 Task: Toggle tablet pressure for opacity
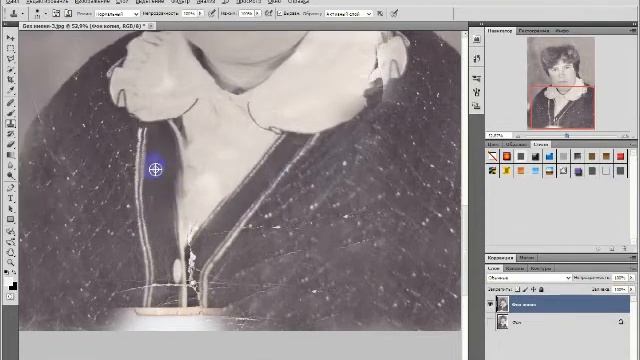coord(212,13)
